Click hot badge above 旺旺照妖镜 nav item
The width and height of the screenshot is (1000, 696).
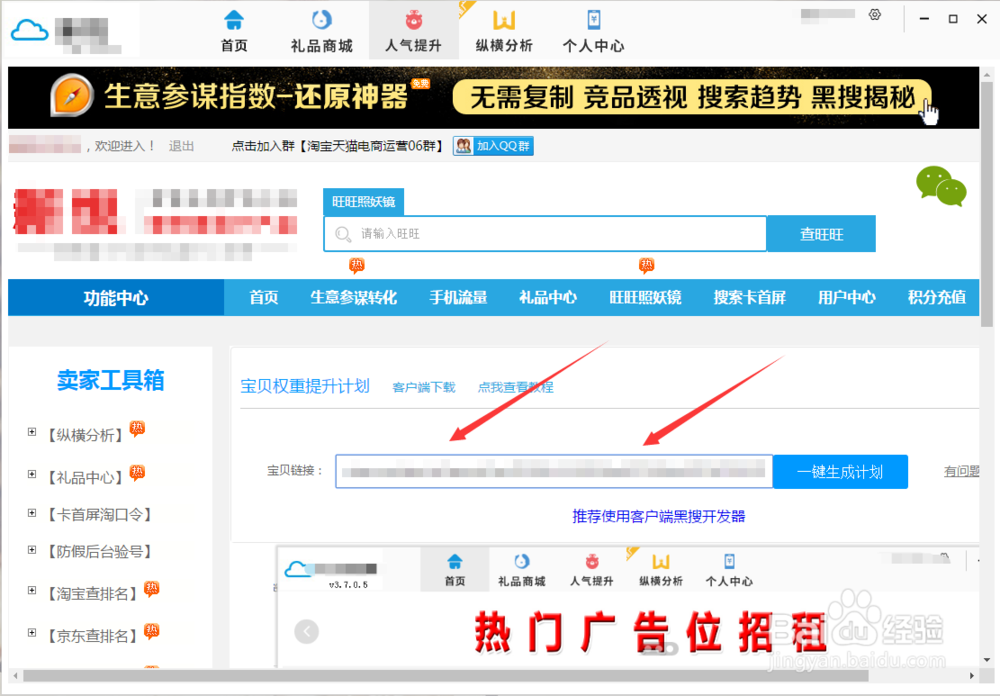(647, 265)
